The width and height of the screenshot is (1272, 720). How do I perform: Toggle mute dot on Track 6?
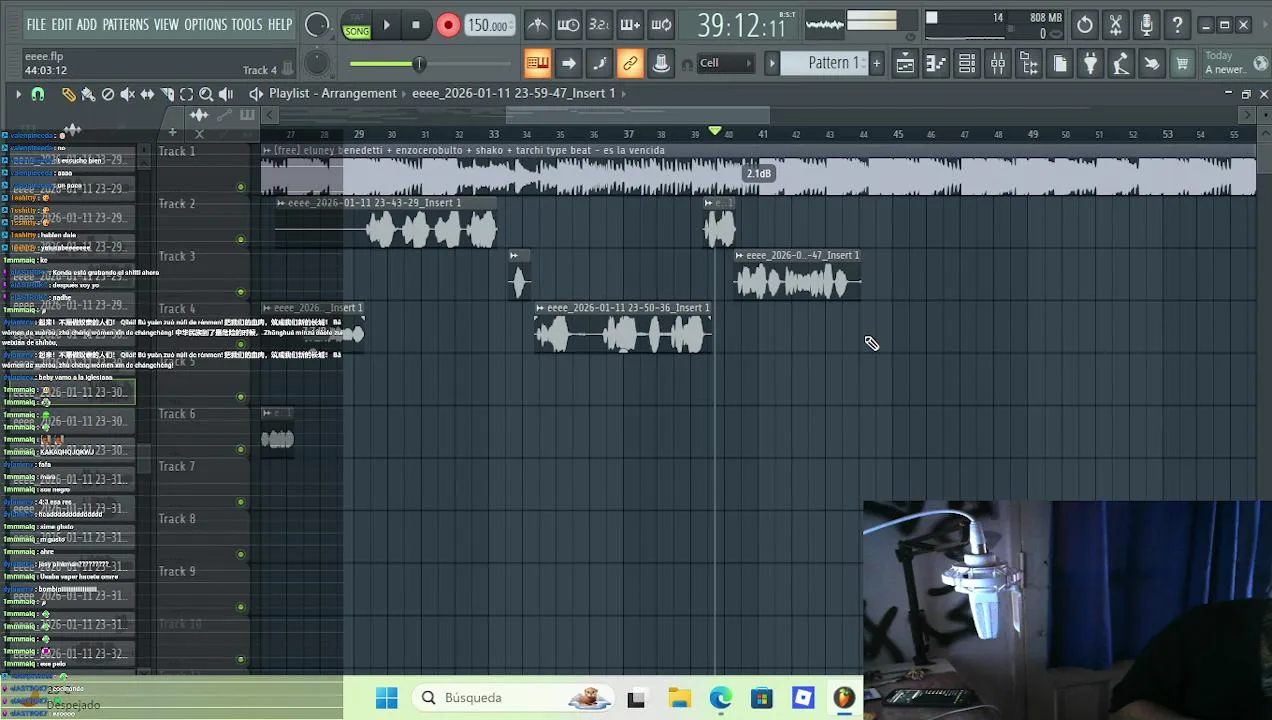tap(241, 449)
